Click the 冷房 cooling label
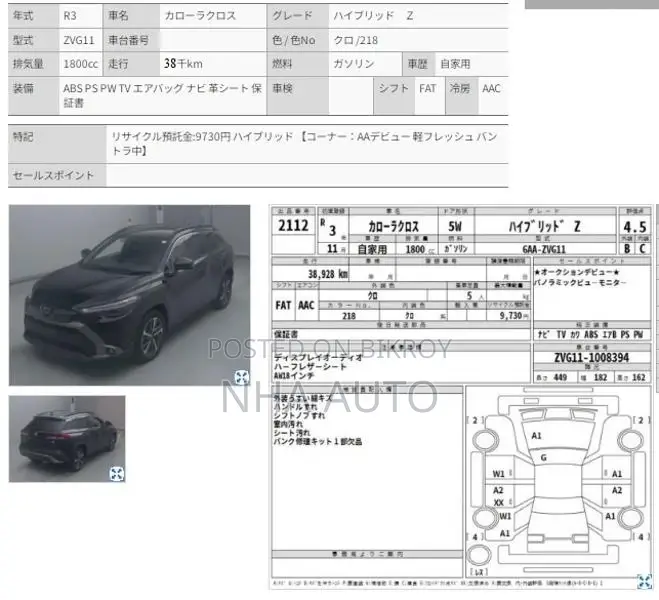The width and height of the screenshot is (659, 600). coord(460,89)
